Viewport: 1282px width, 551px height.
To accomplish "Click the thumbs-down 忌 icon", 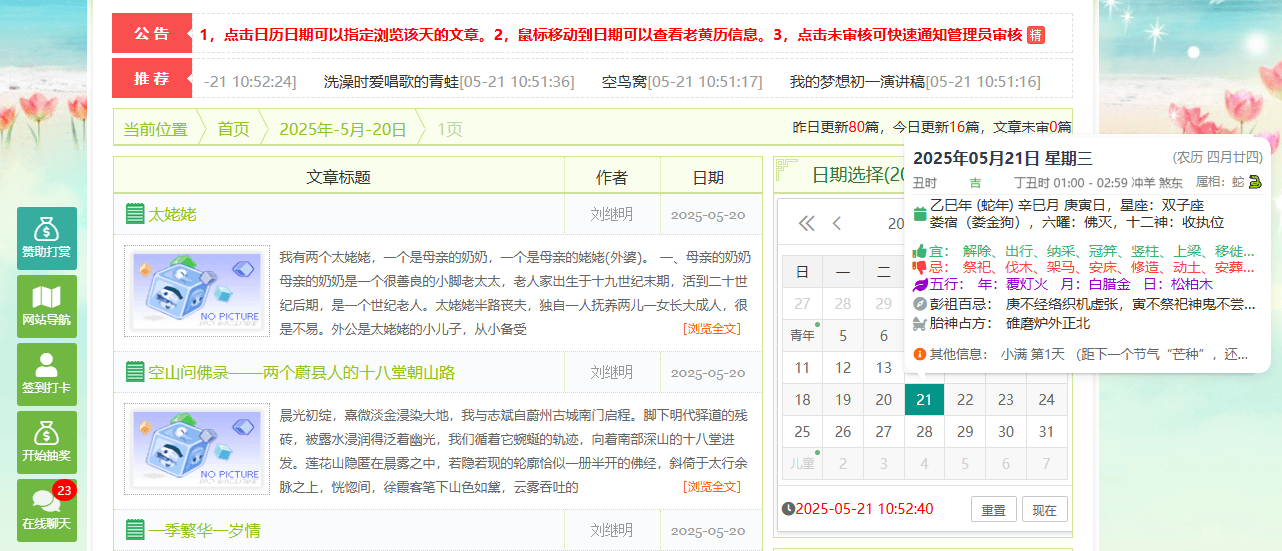I will (x=920, y=267).
